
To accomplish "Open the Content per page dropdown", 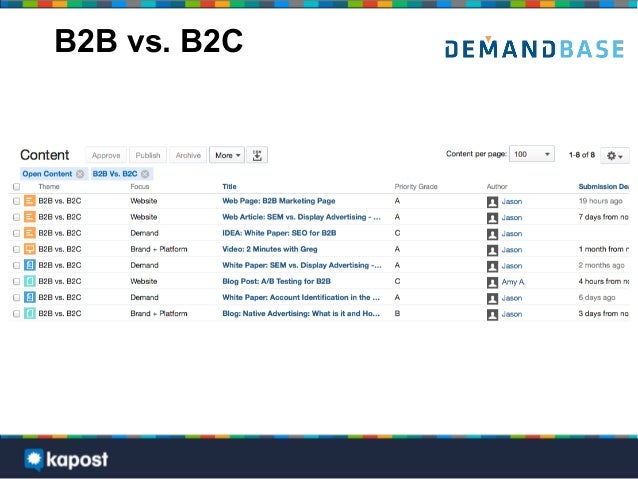I will pos(532,154).
